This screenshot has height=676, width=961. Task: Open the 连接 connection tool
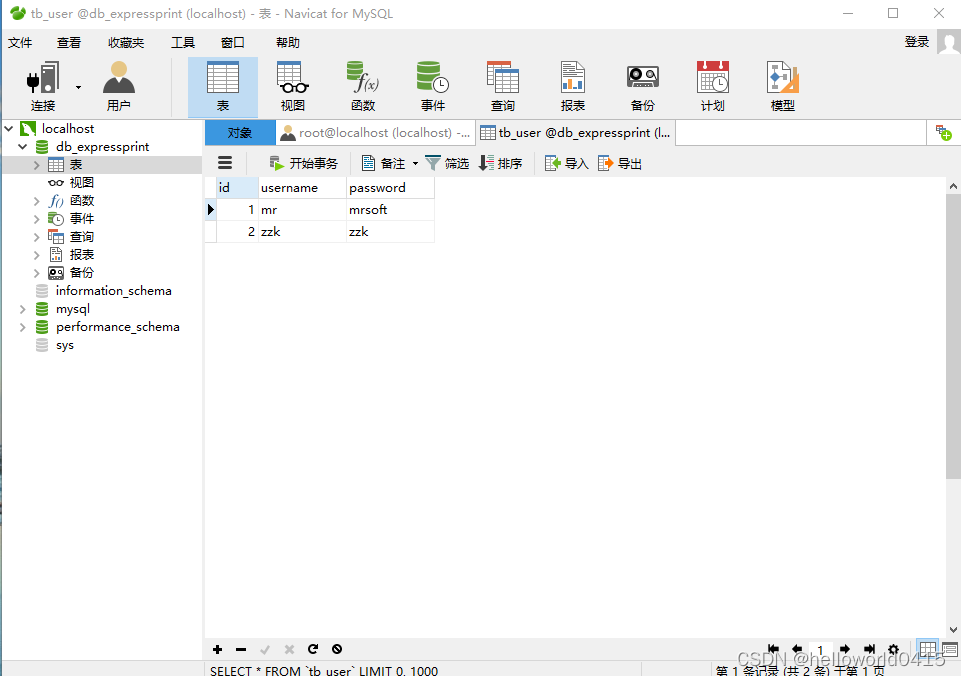(43, 86)
